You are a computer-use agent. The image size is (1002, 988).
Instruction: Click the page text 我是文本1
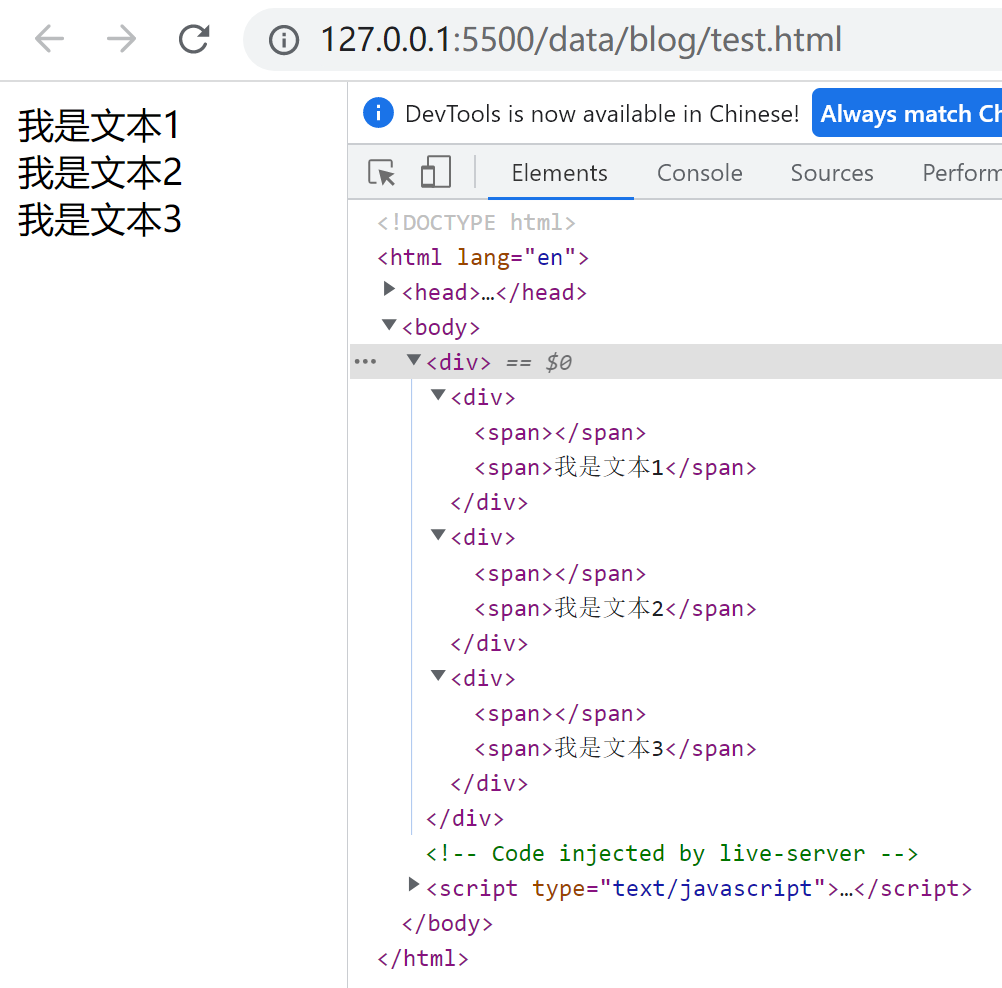click(x=99, y=125)
